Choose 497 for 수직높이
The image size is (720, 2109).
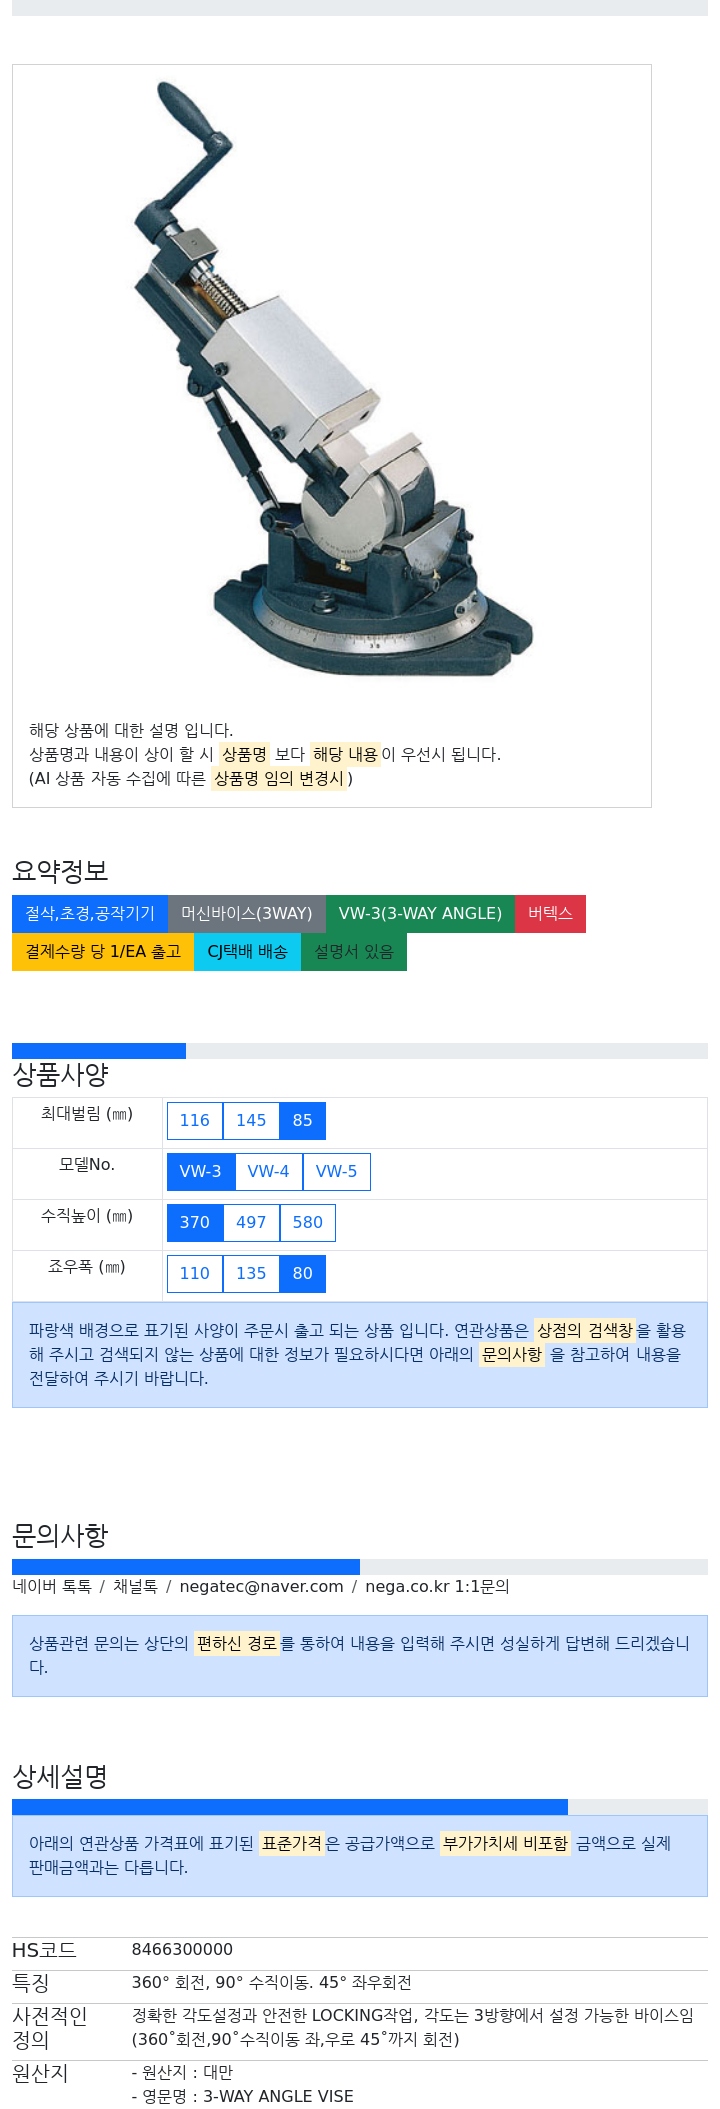pyautogui.click(x=251, y=1223)
